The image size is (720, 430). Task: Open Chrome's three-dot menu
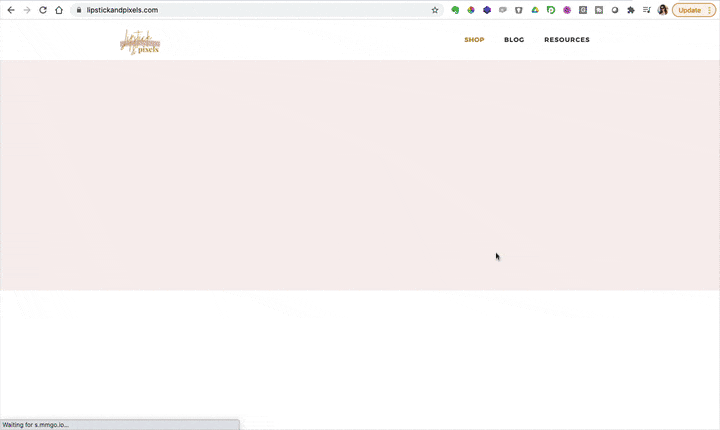coord(709,10)
